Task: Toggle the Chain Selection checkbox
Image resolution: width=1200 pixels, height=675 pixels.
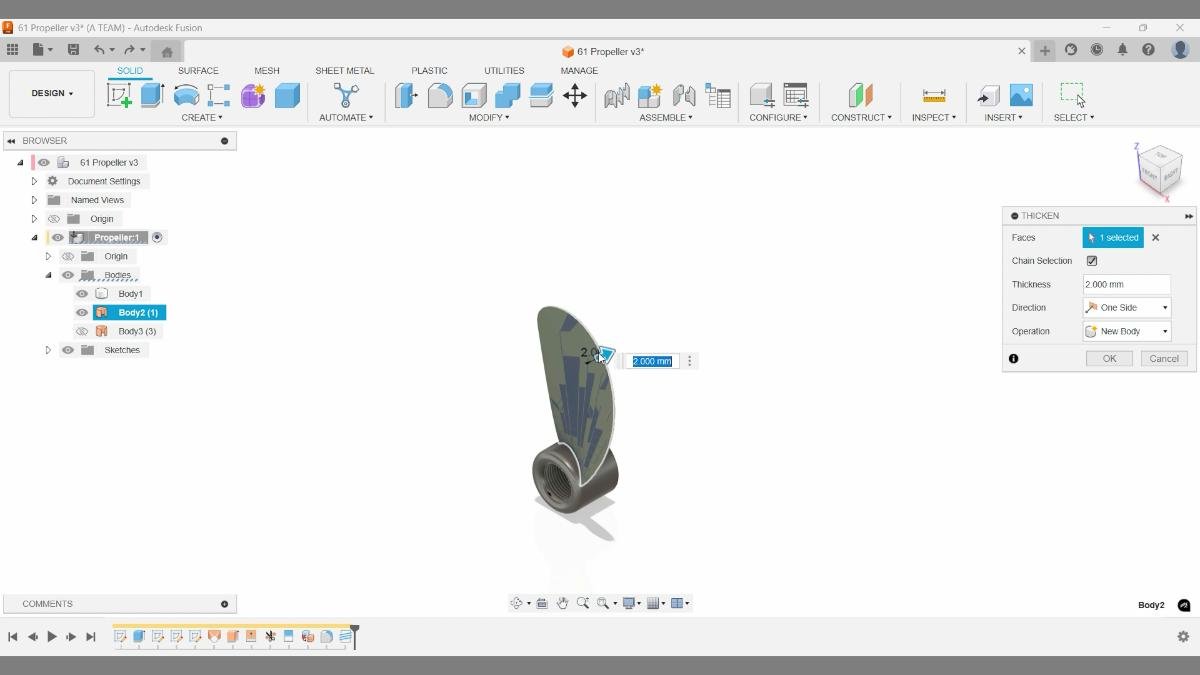Action: pos(1091,260)
